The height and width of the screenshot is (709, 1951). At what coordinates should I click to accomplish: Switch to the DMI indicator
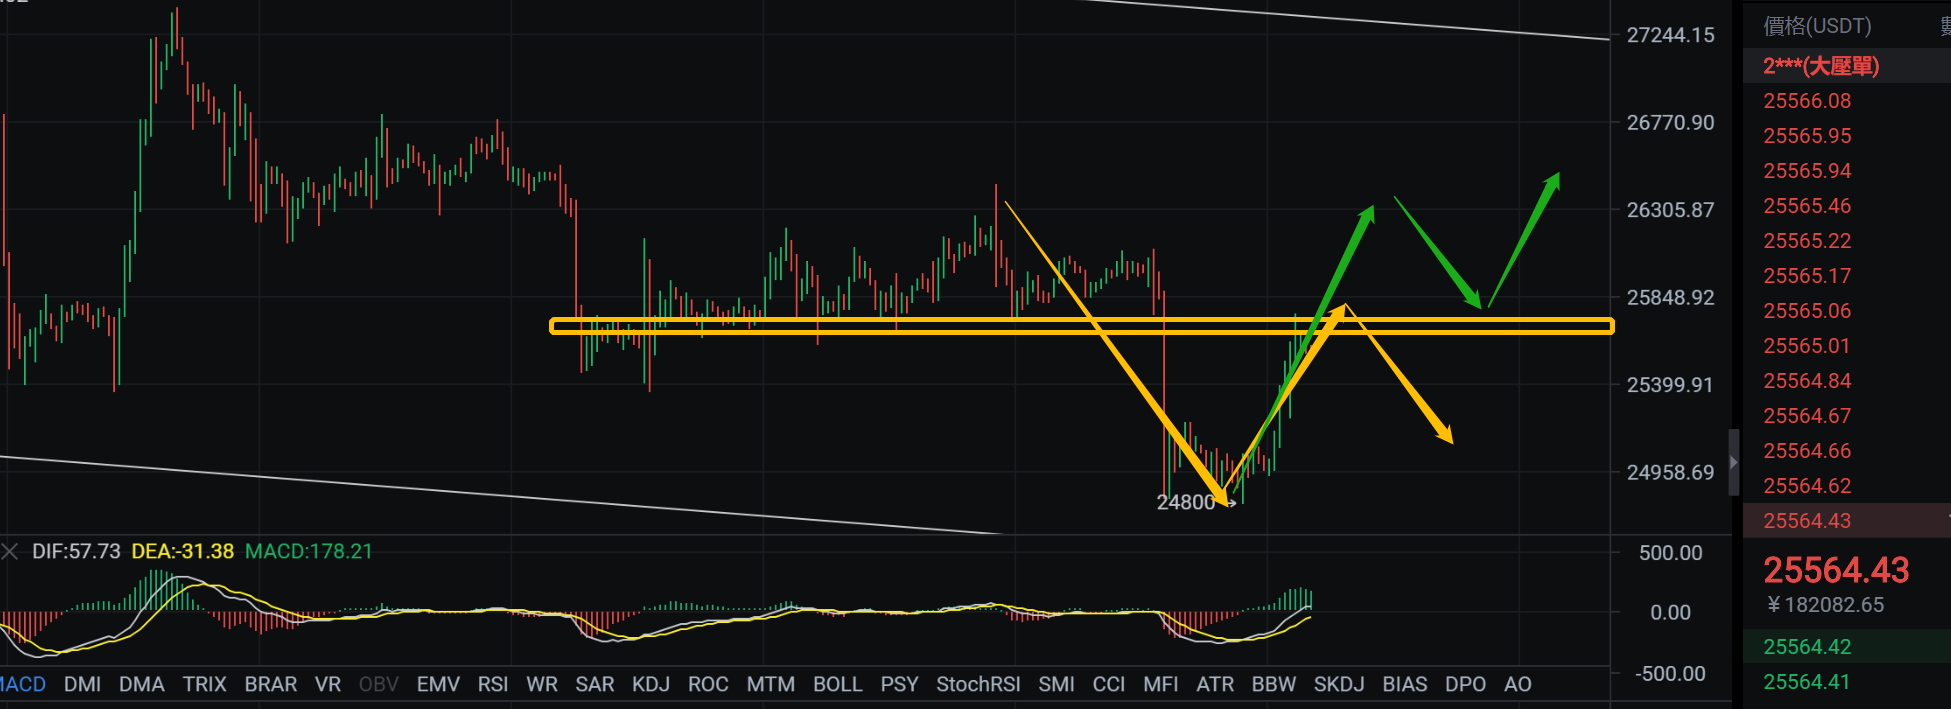82,684
